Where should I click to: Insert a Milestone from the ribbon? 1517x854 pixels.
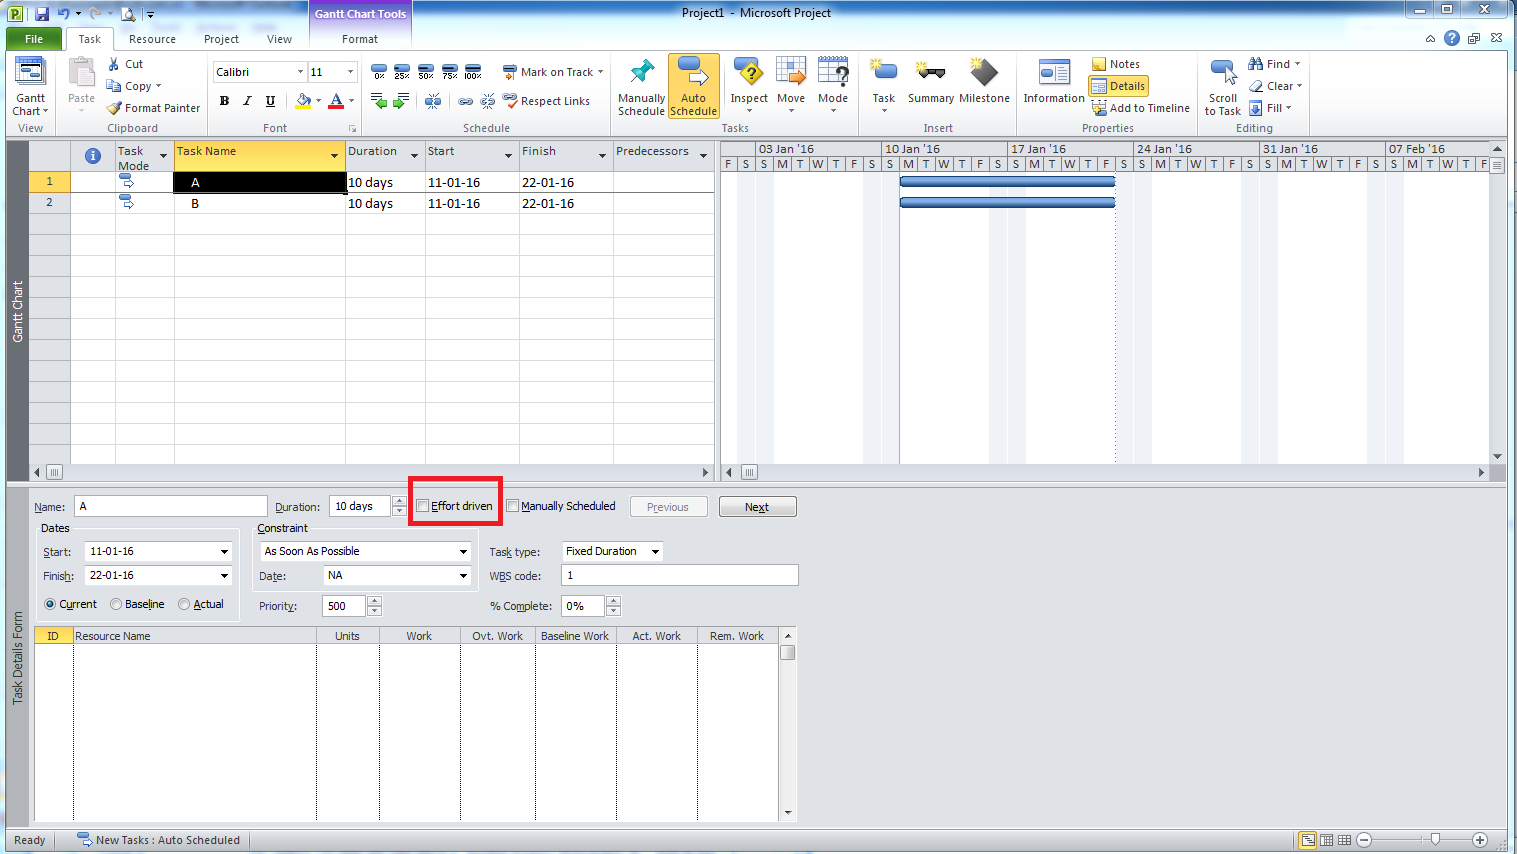[984, 76]
